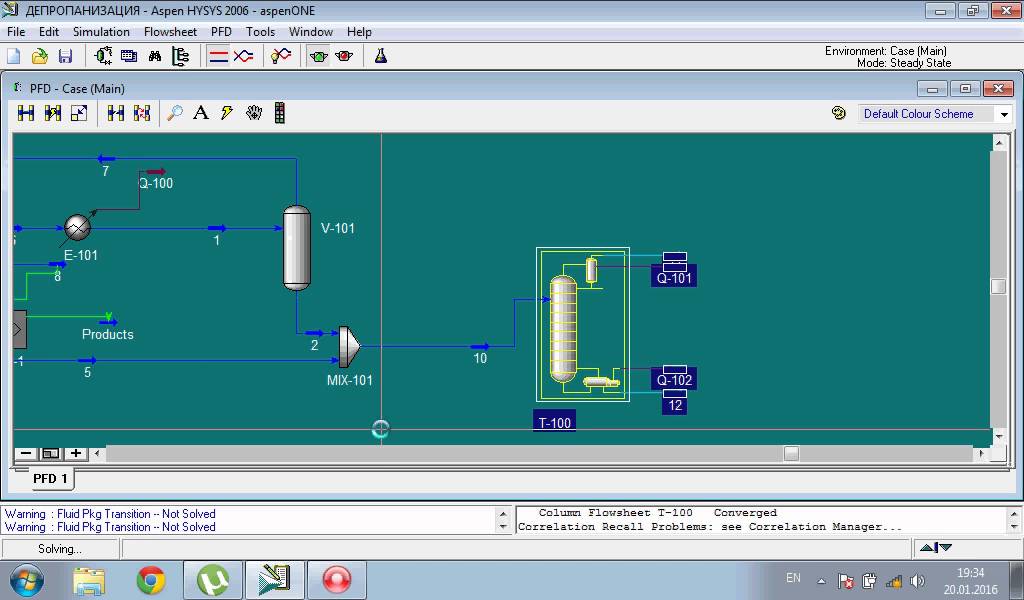This screenshot has width=1024, height=600.
Task: Click the Auto Attach Mode PFD icon
Action: [x=52, y=113]
